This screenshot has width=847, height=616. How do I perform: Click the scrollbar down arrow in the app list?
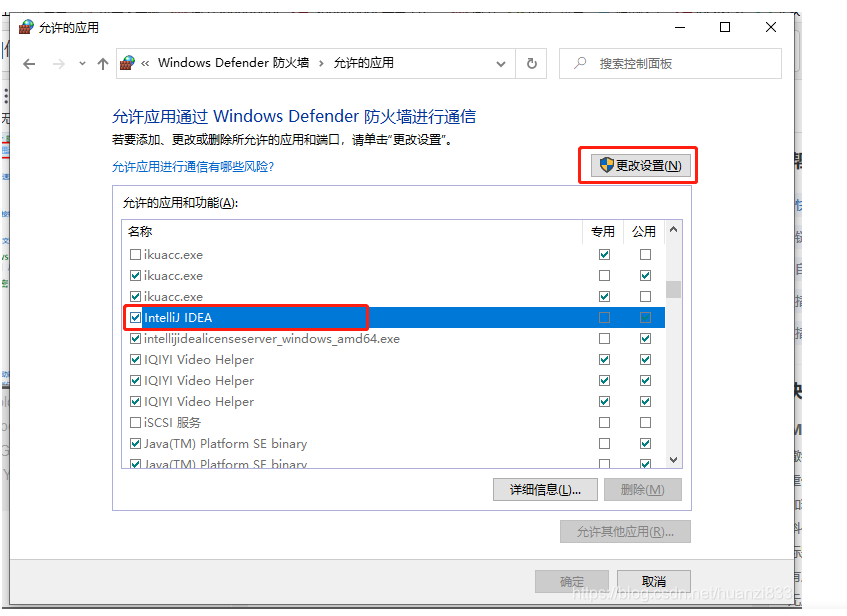coord(673,458)
